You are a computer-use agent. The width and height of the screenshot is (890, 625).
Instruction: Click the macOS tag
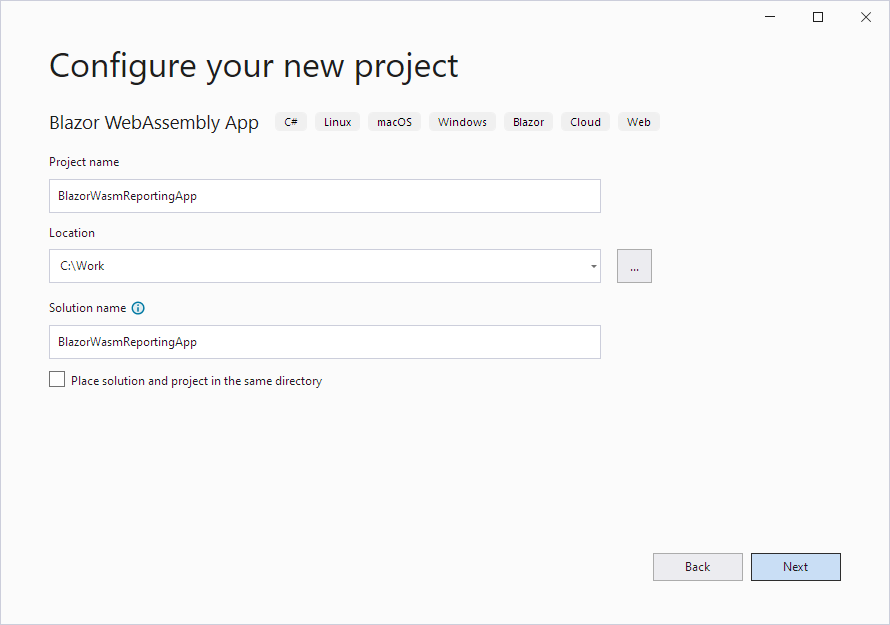394,122
